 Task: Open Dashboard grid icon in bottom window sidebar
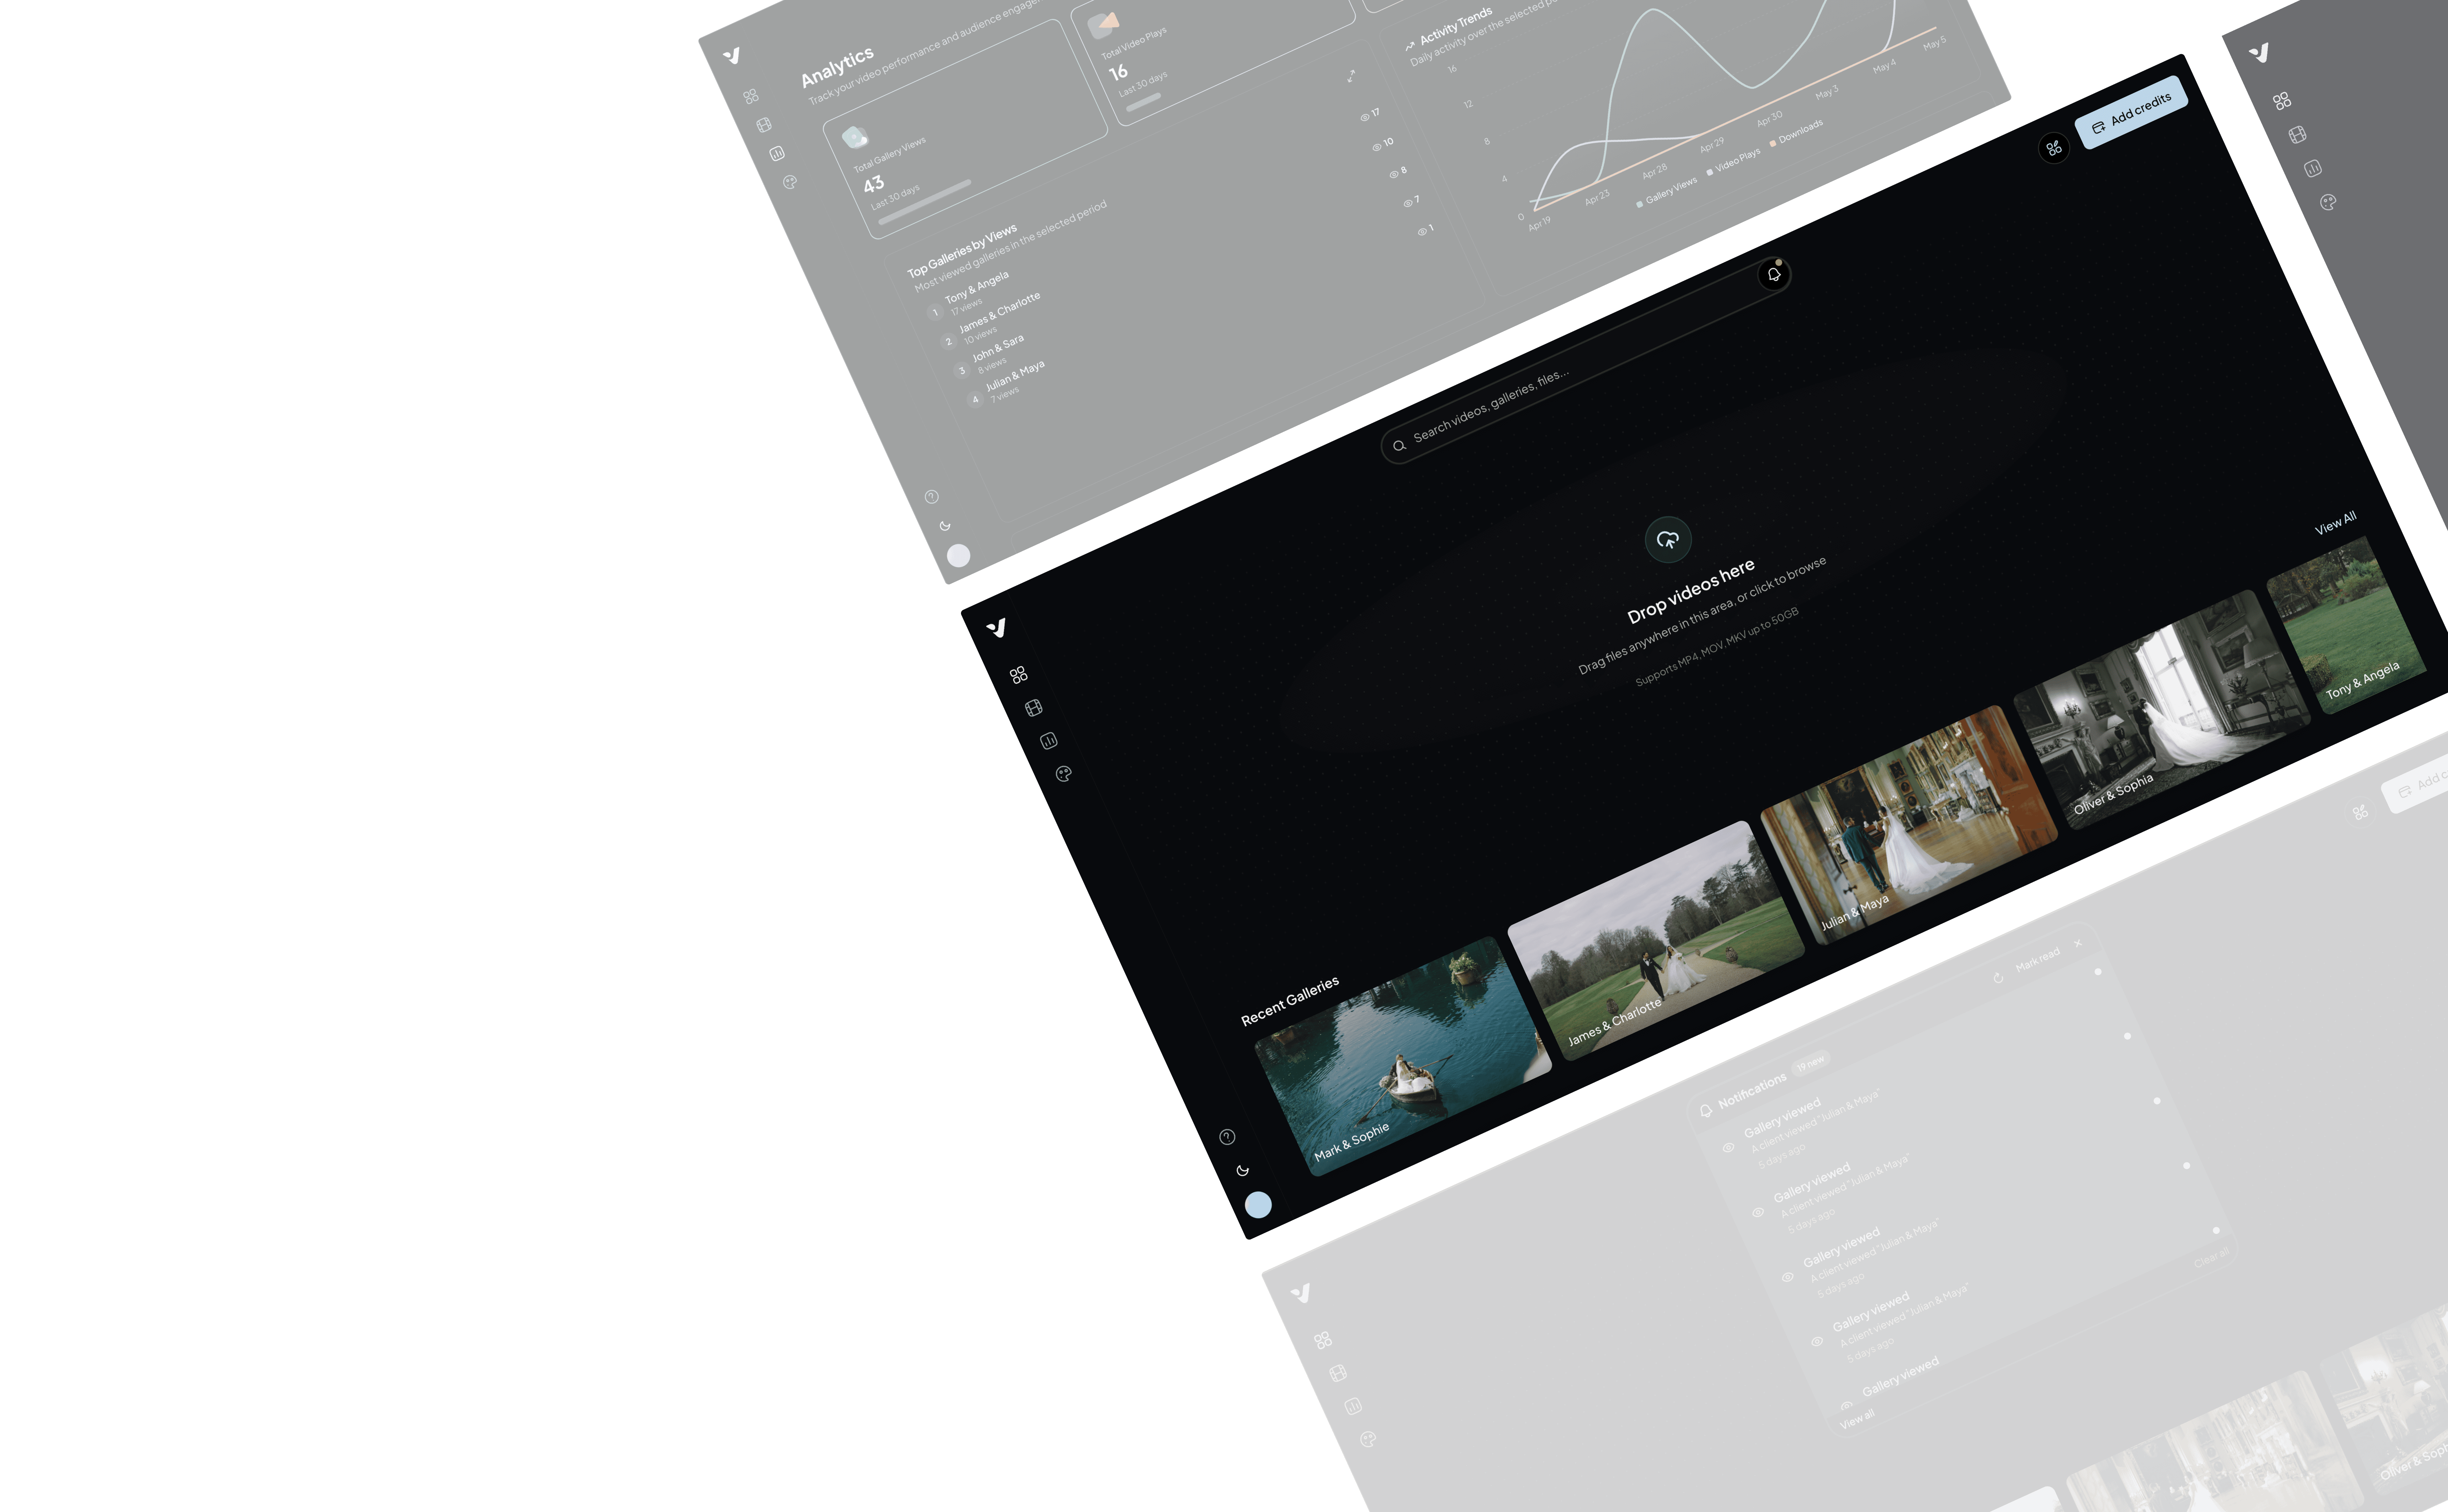click(1323, 1340)
